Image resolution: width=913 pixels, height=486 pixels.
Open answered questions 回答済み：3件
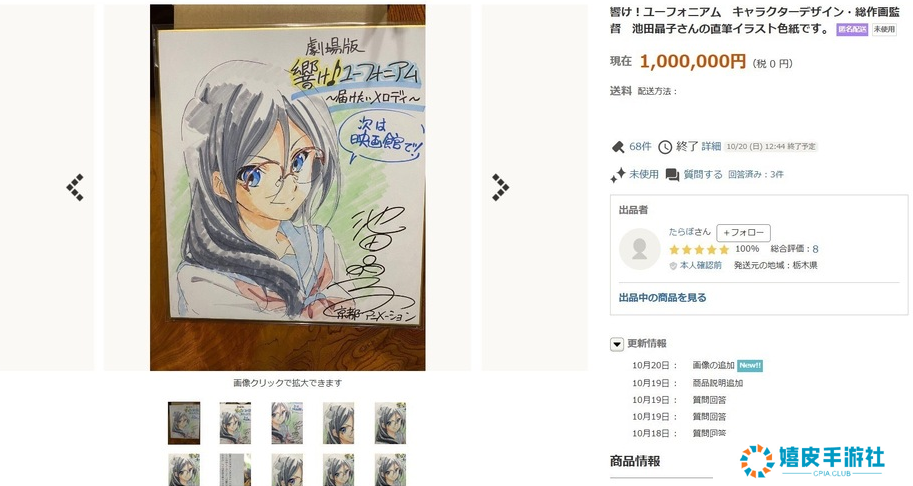coord(756,175)
